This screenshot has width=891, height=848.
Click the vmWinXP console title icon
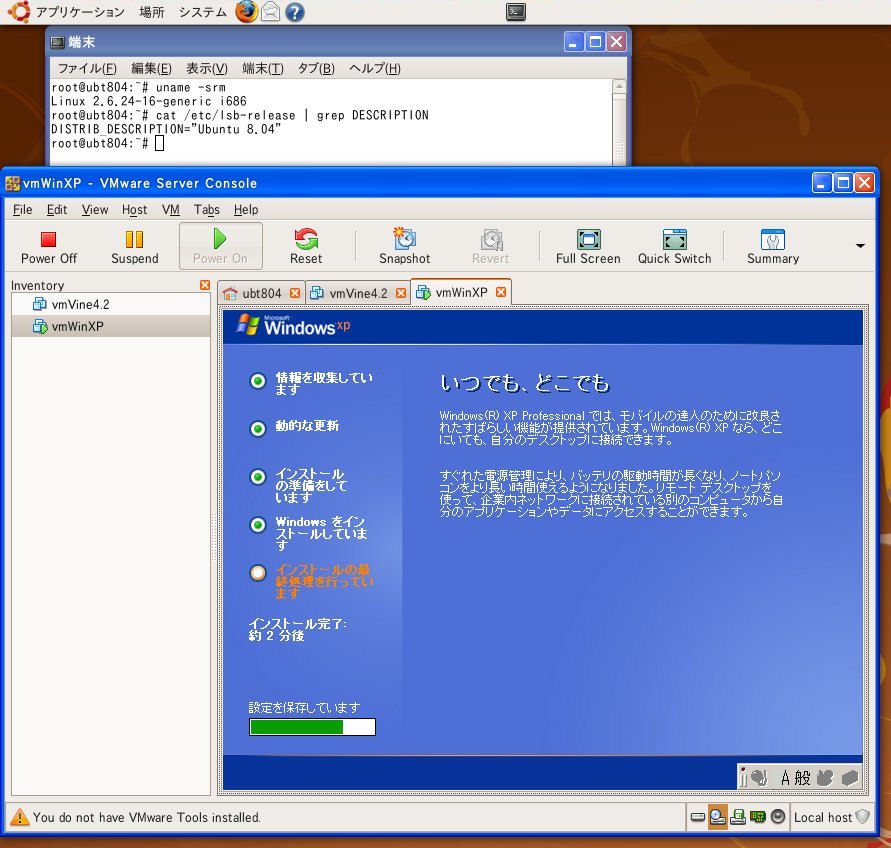(13, 184)
